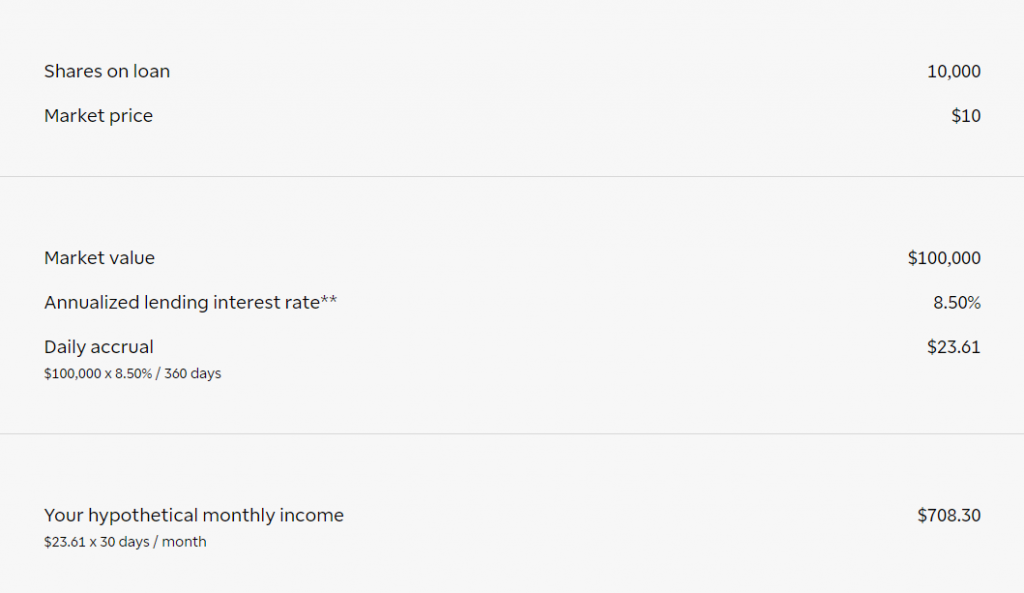The image size is (1024, 593).
Task: Click the Daily accrual label
Action: [99, 347]
